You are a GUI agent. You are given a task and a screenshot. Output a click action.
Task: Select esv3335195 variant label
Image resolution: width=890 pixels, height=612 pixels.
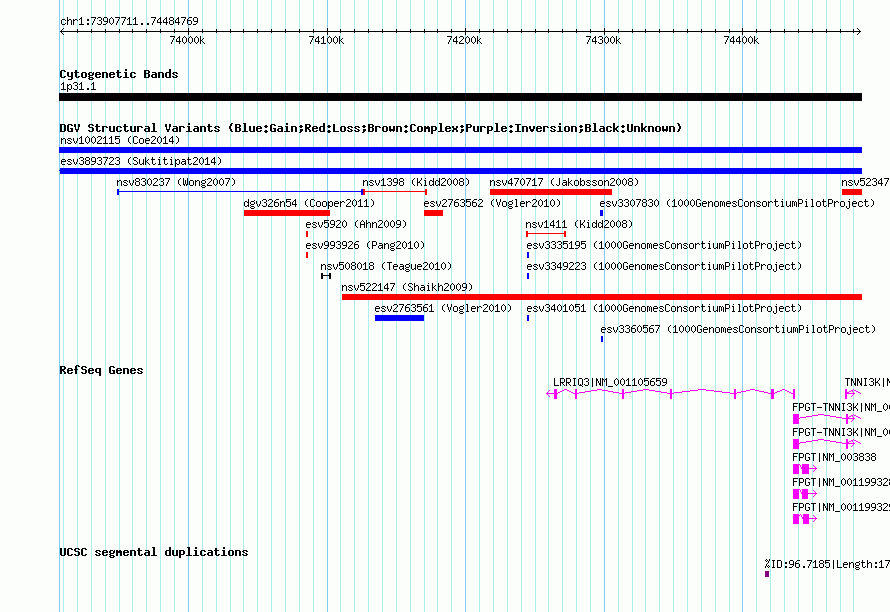[x=664, y=245]
